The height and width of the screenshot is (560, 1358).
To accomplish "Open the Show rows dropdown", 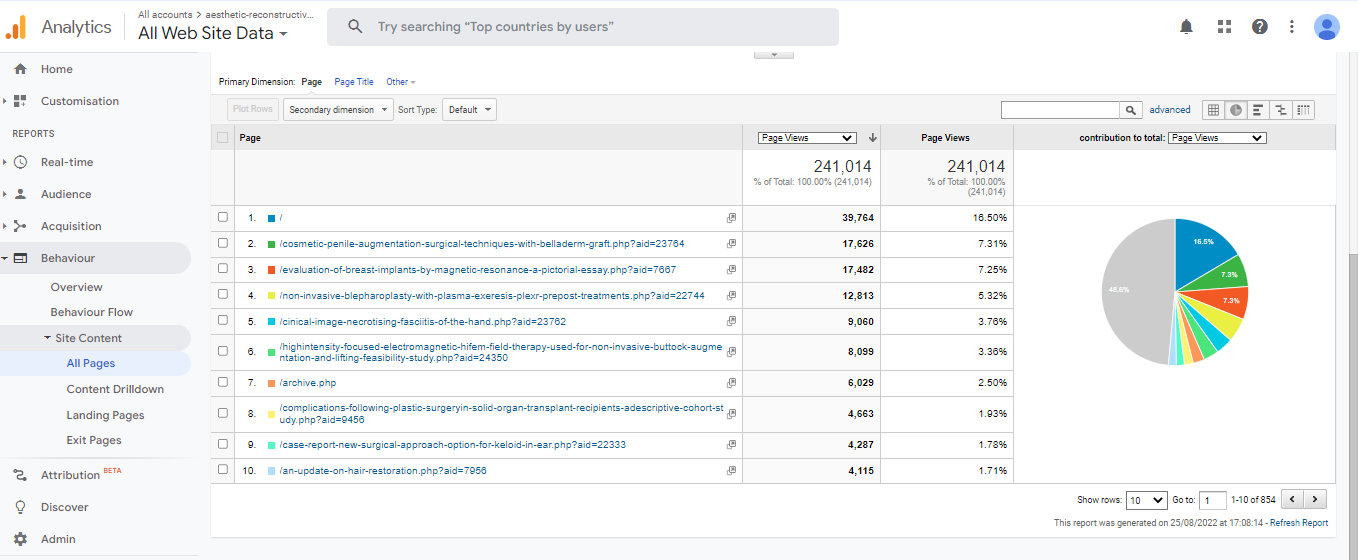I will coord(1146,500).
